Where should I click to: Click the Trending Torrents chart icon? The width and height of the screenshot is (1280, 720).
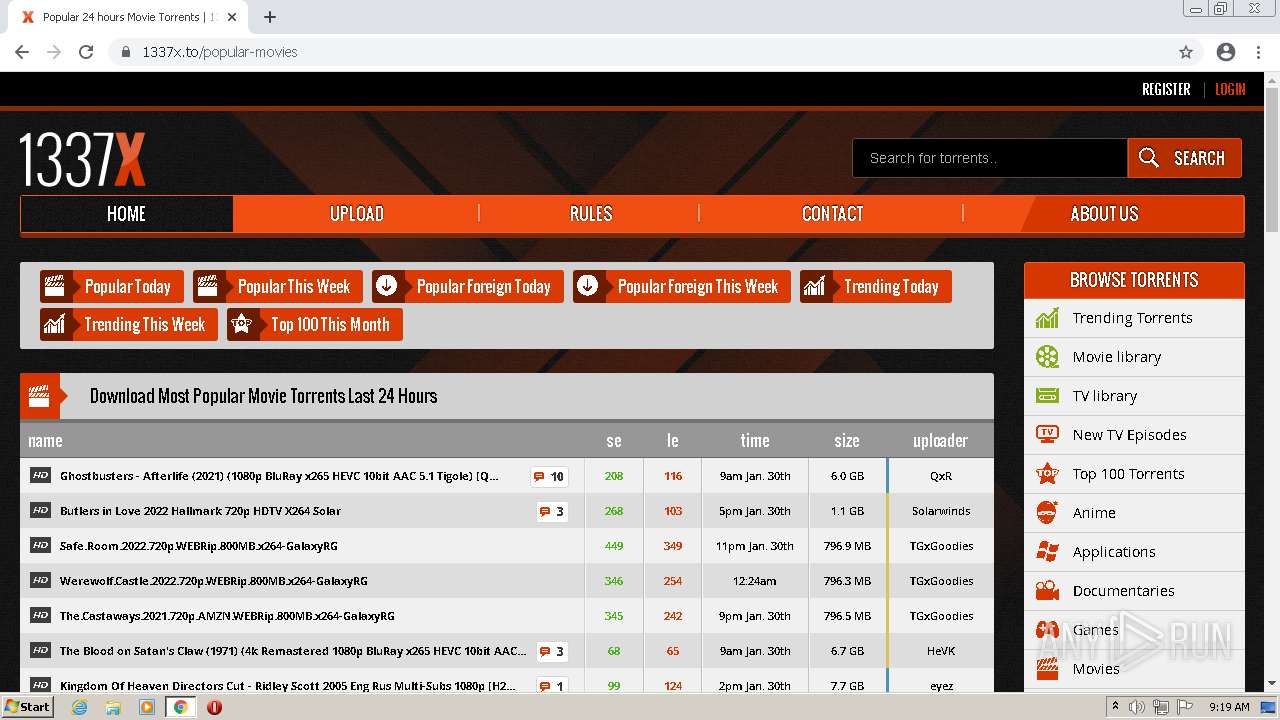pos(1047,318)
